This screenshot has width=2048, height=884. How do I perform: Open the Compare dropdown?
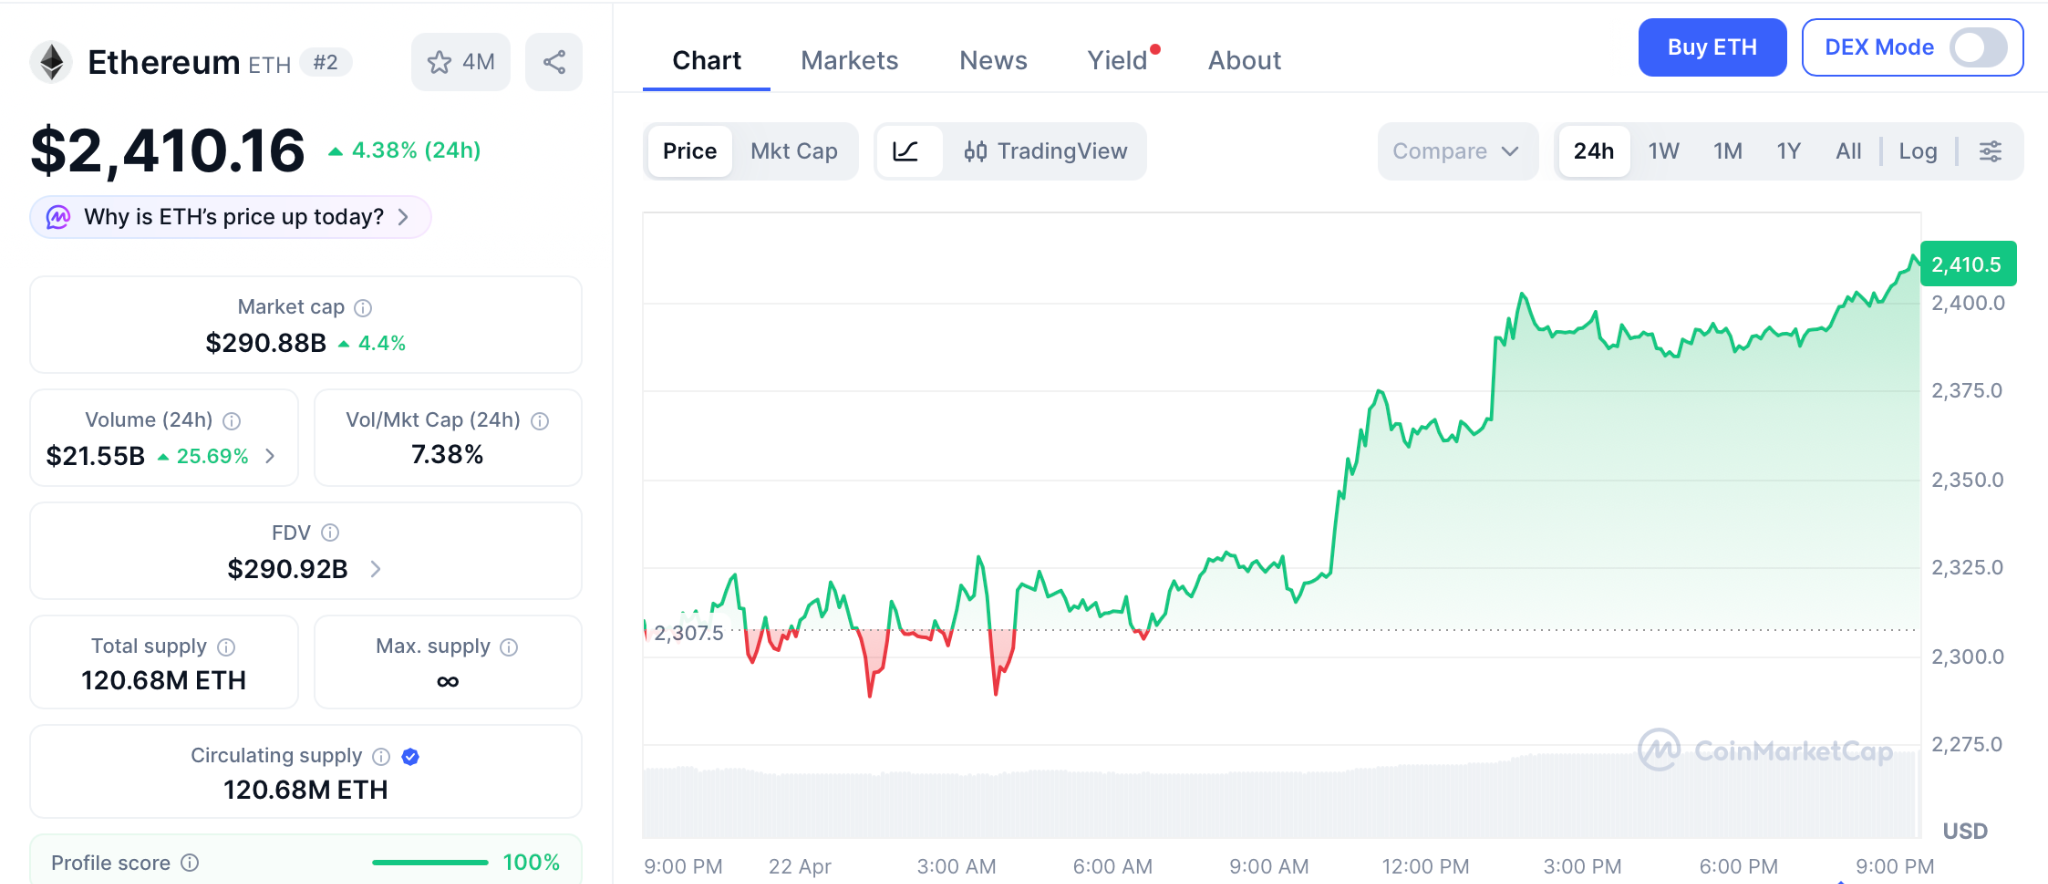1456,151
